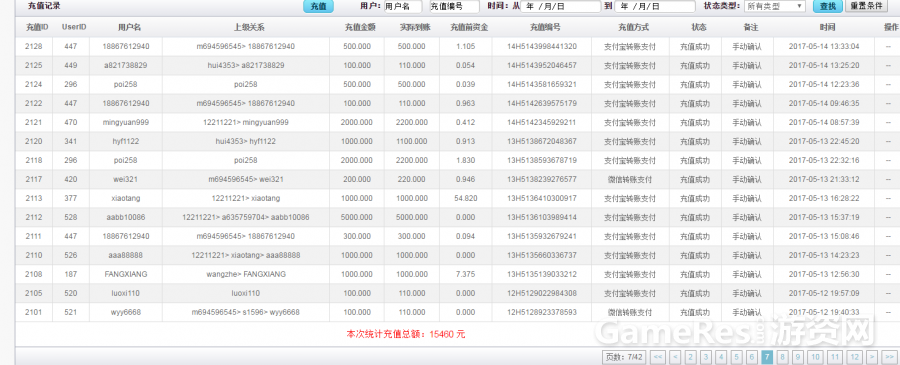Go to page 4 in pagination
The width and height of the screenshot is (900, 365).
pyautogui.click(x=721, y=357)
